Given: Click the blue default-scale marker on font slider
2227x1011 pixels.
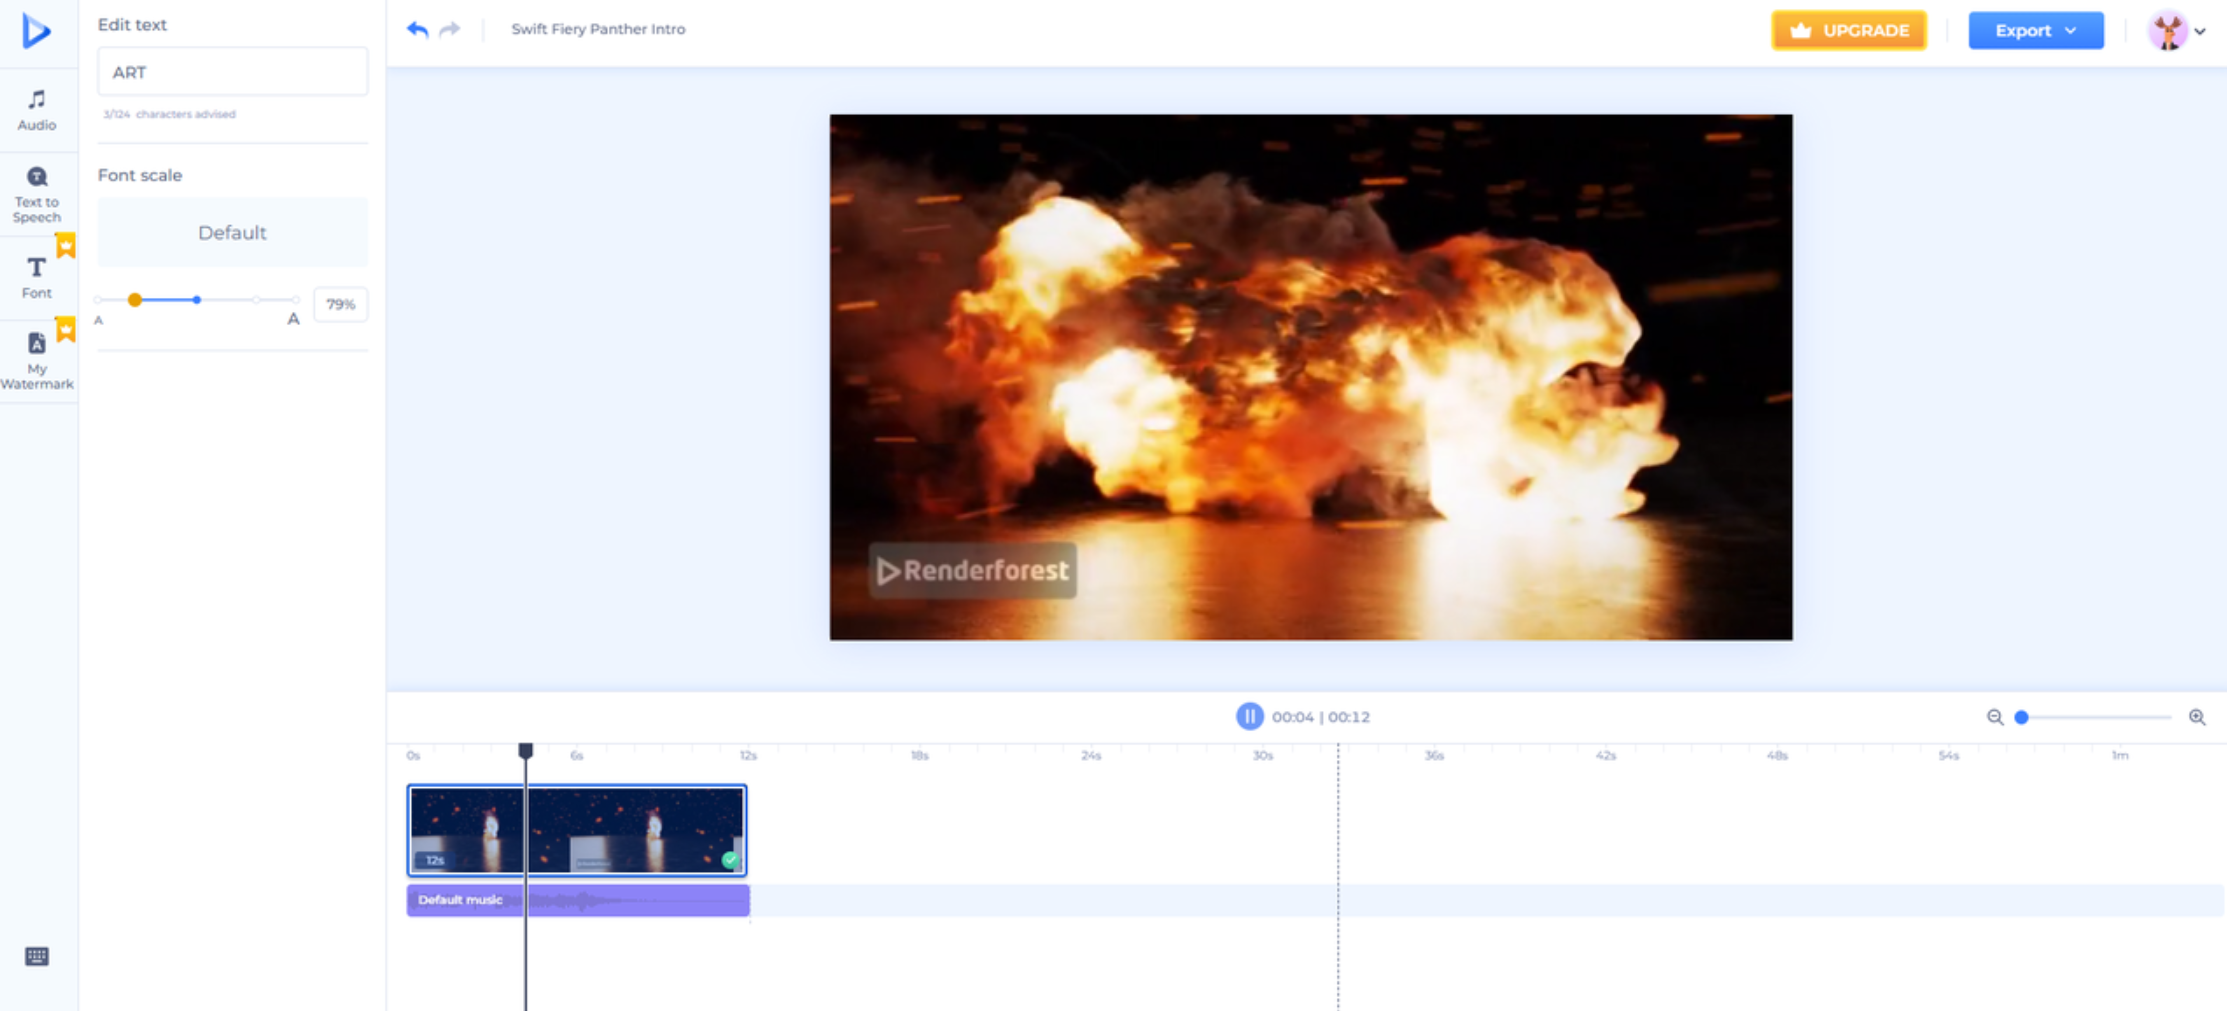Looking at the screenshot, I should coord(197,300).
